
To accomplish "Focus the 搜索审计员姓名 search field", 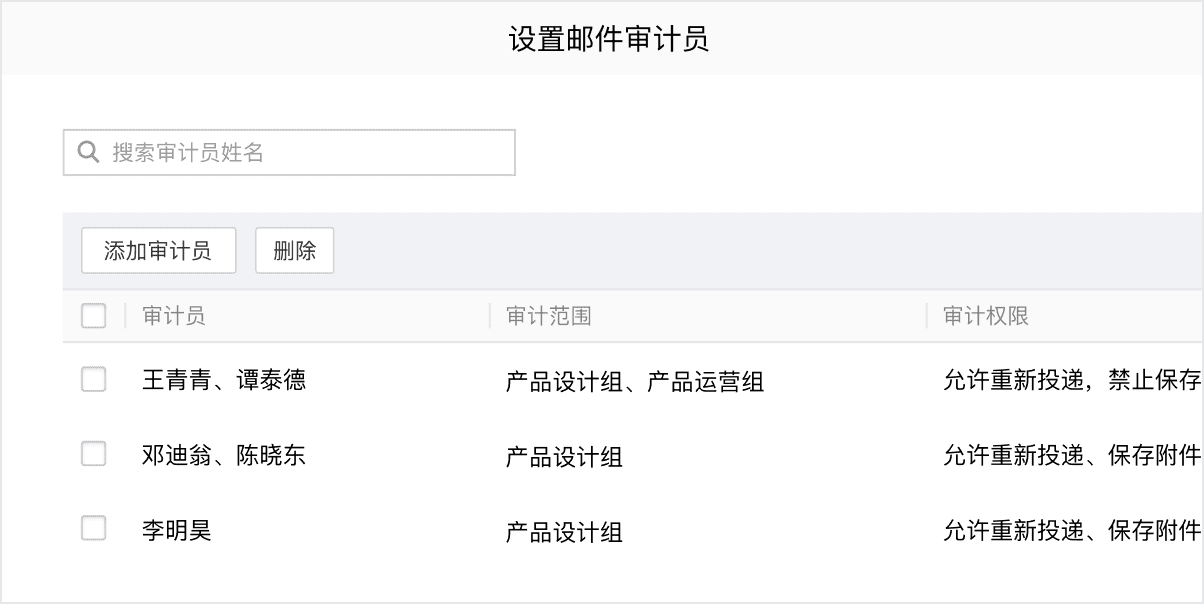I will point(289,152).
